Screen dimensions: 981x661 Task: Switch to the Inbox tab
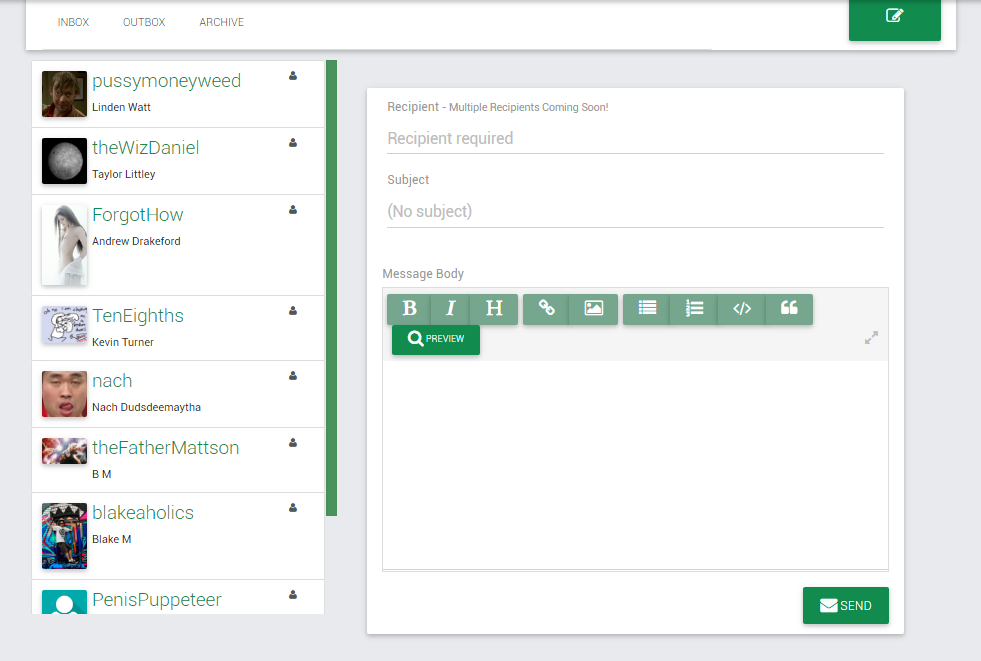click(73, 22)
